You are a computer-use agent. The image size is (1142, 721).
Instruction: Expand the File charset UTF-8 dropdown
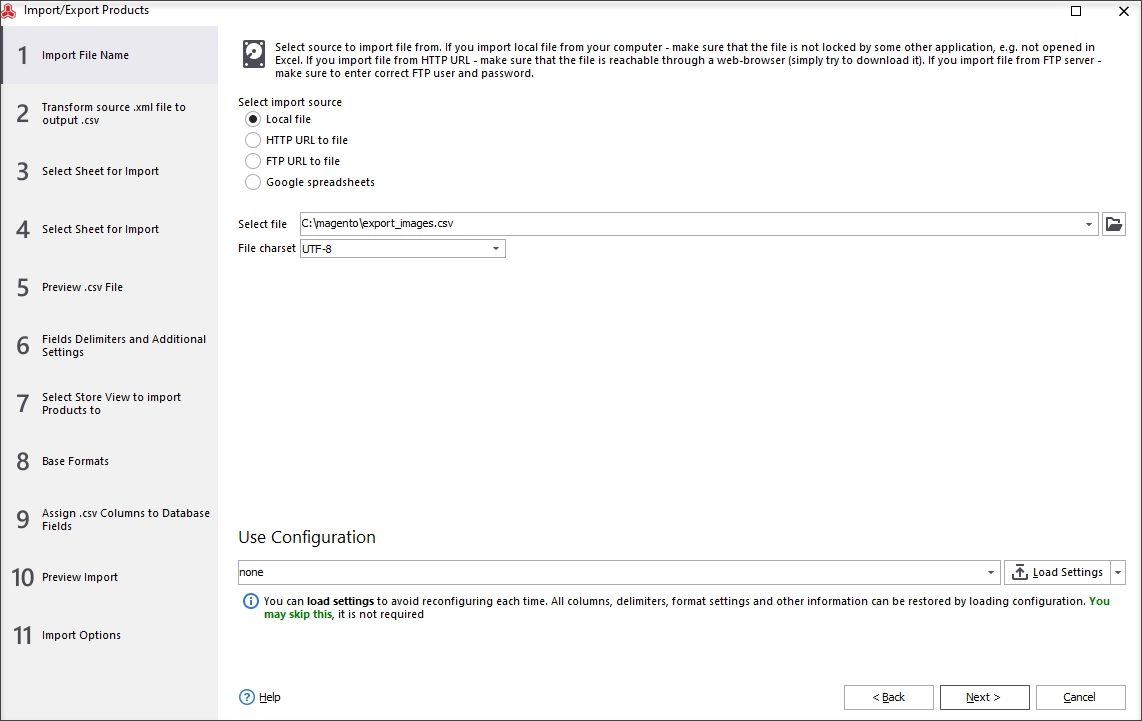click(x=496, y=249)
